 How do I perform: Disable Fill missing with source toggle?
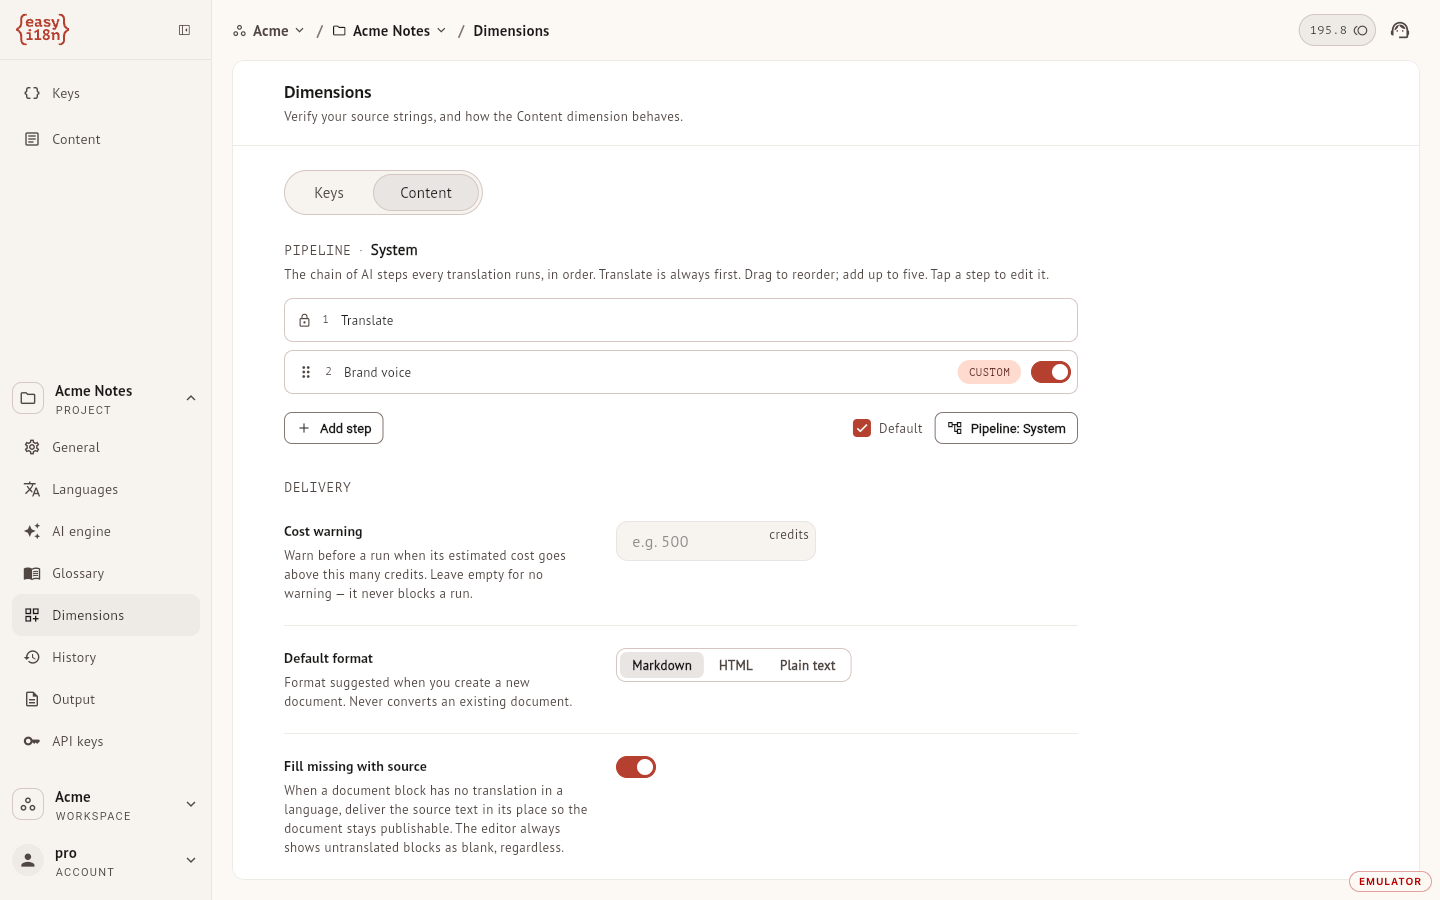coord(636,767)
